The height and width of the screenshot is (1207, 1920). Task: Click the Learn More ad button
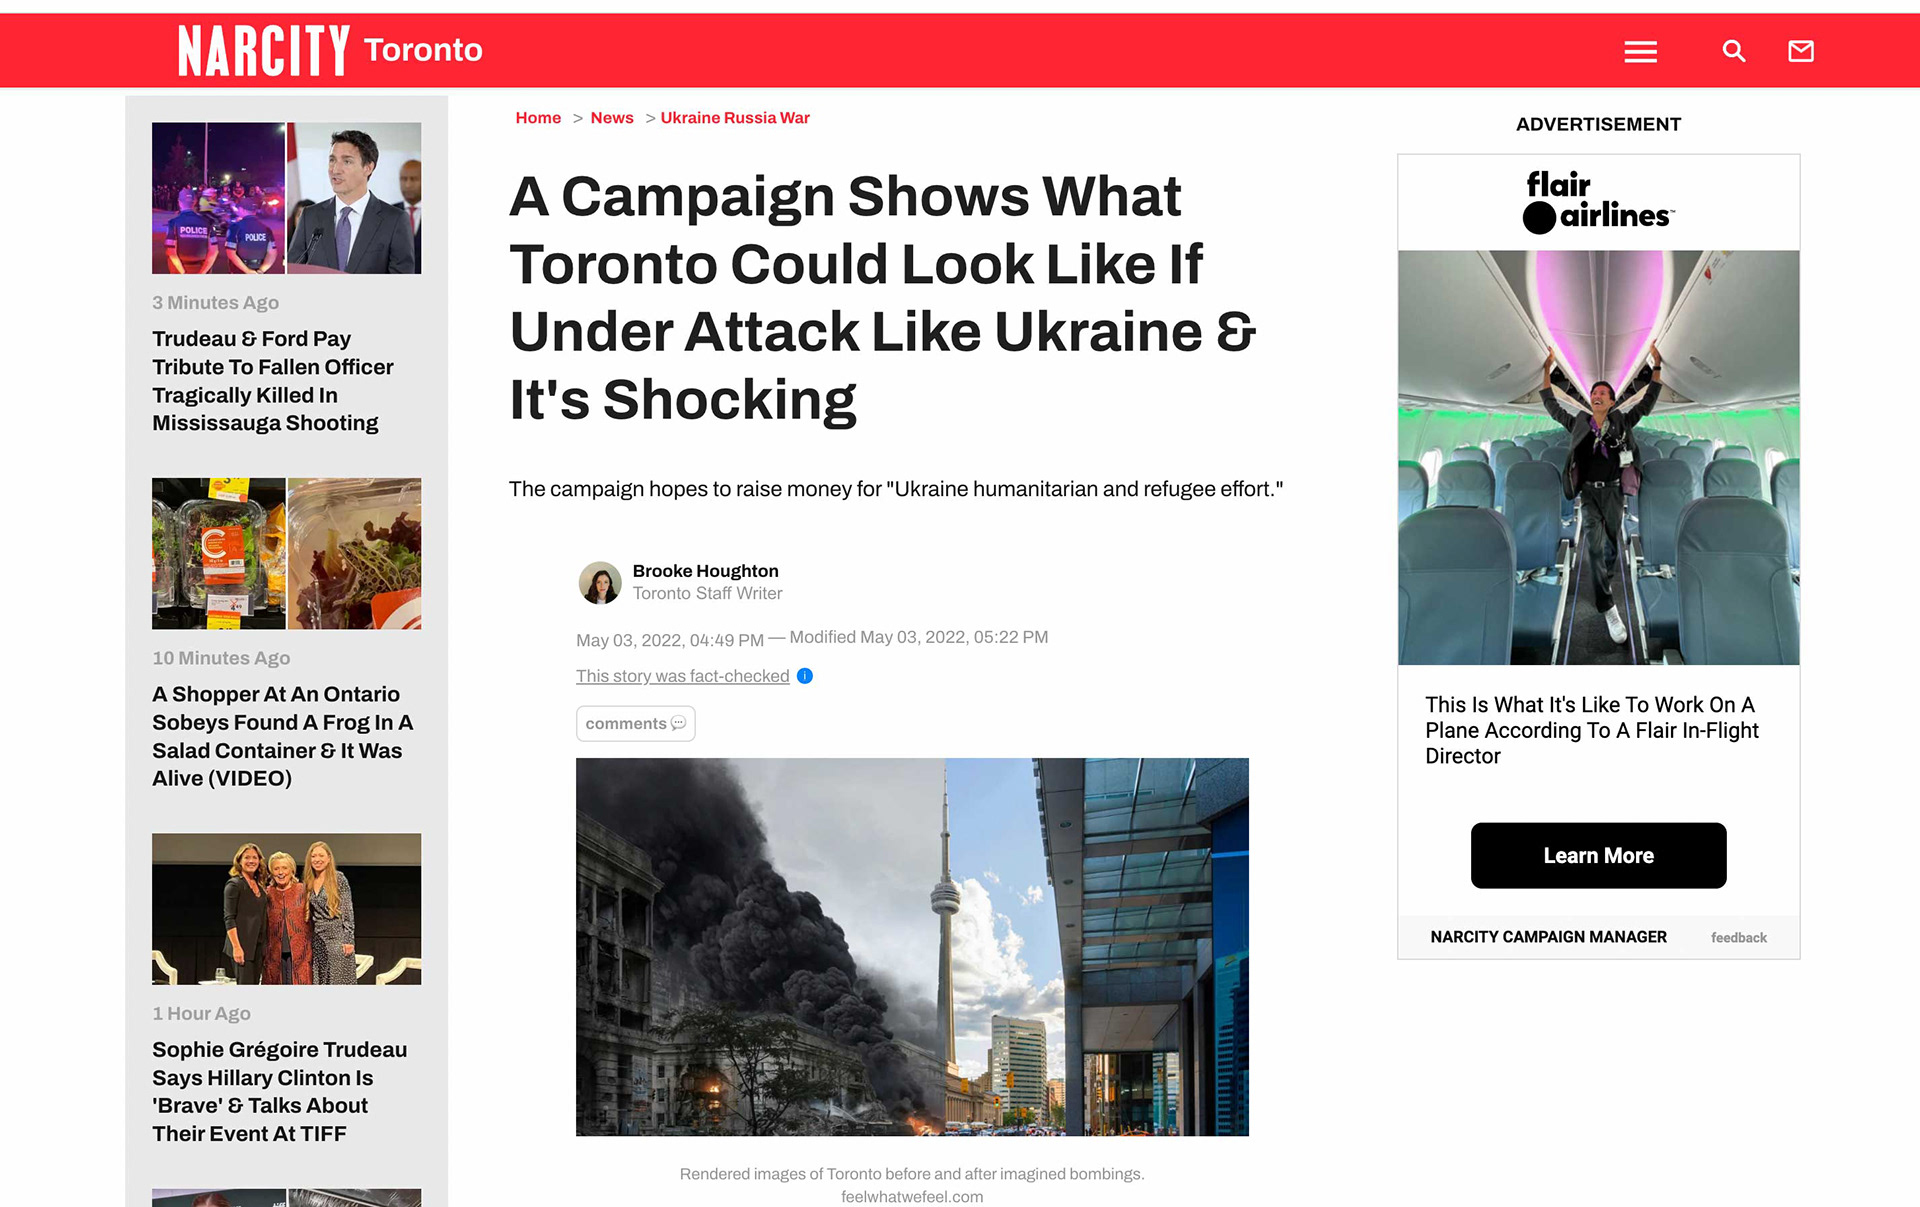(x=1598, y=855)
